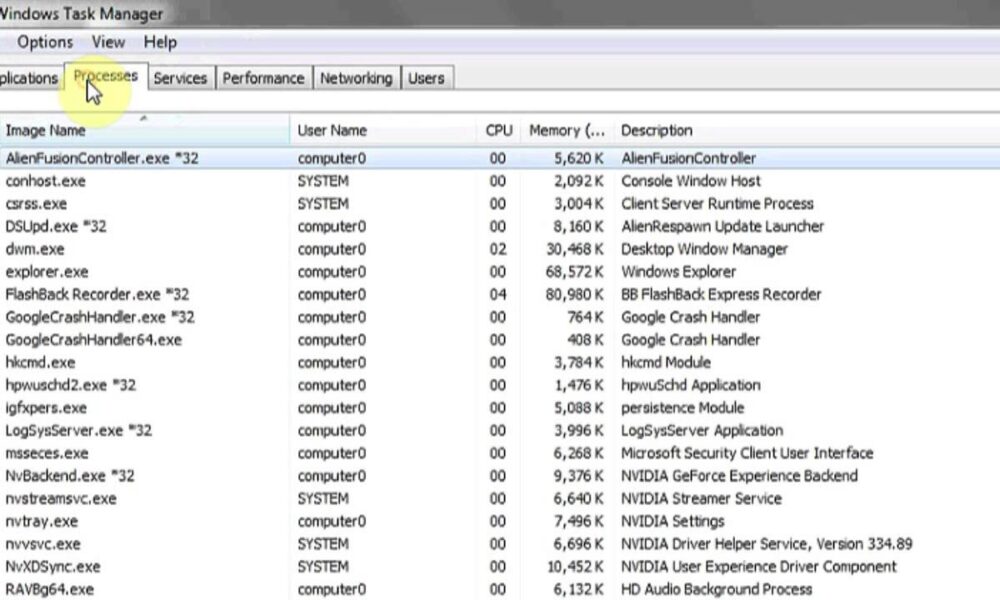Select the RAVBg64.exe process
This screenshot has width=1000, height=600.
500,589
